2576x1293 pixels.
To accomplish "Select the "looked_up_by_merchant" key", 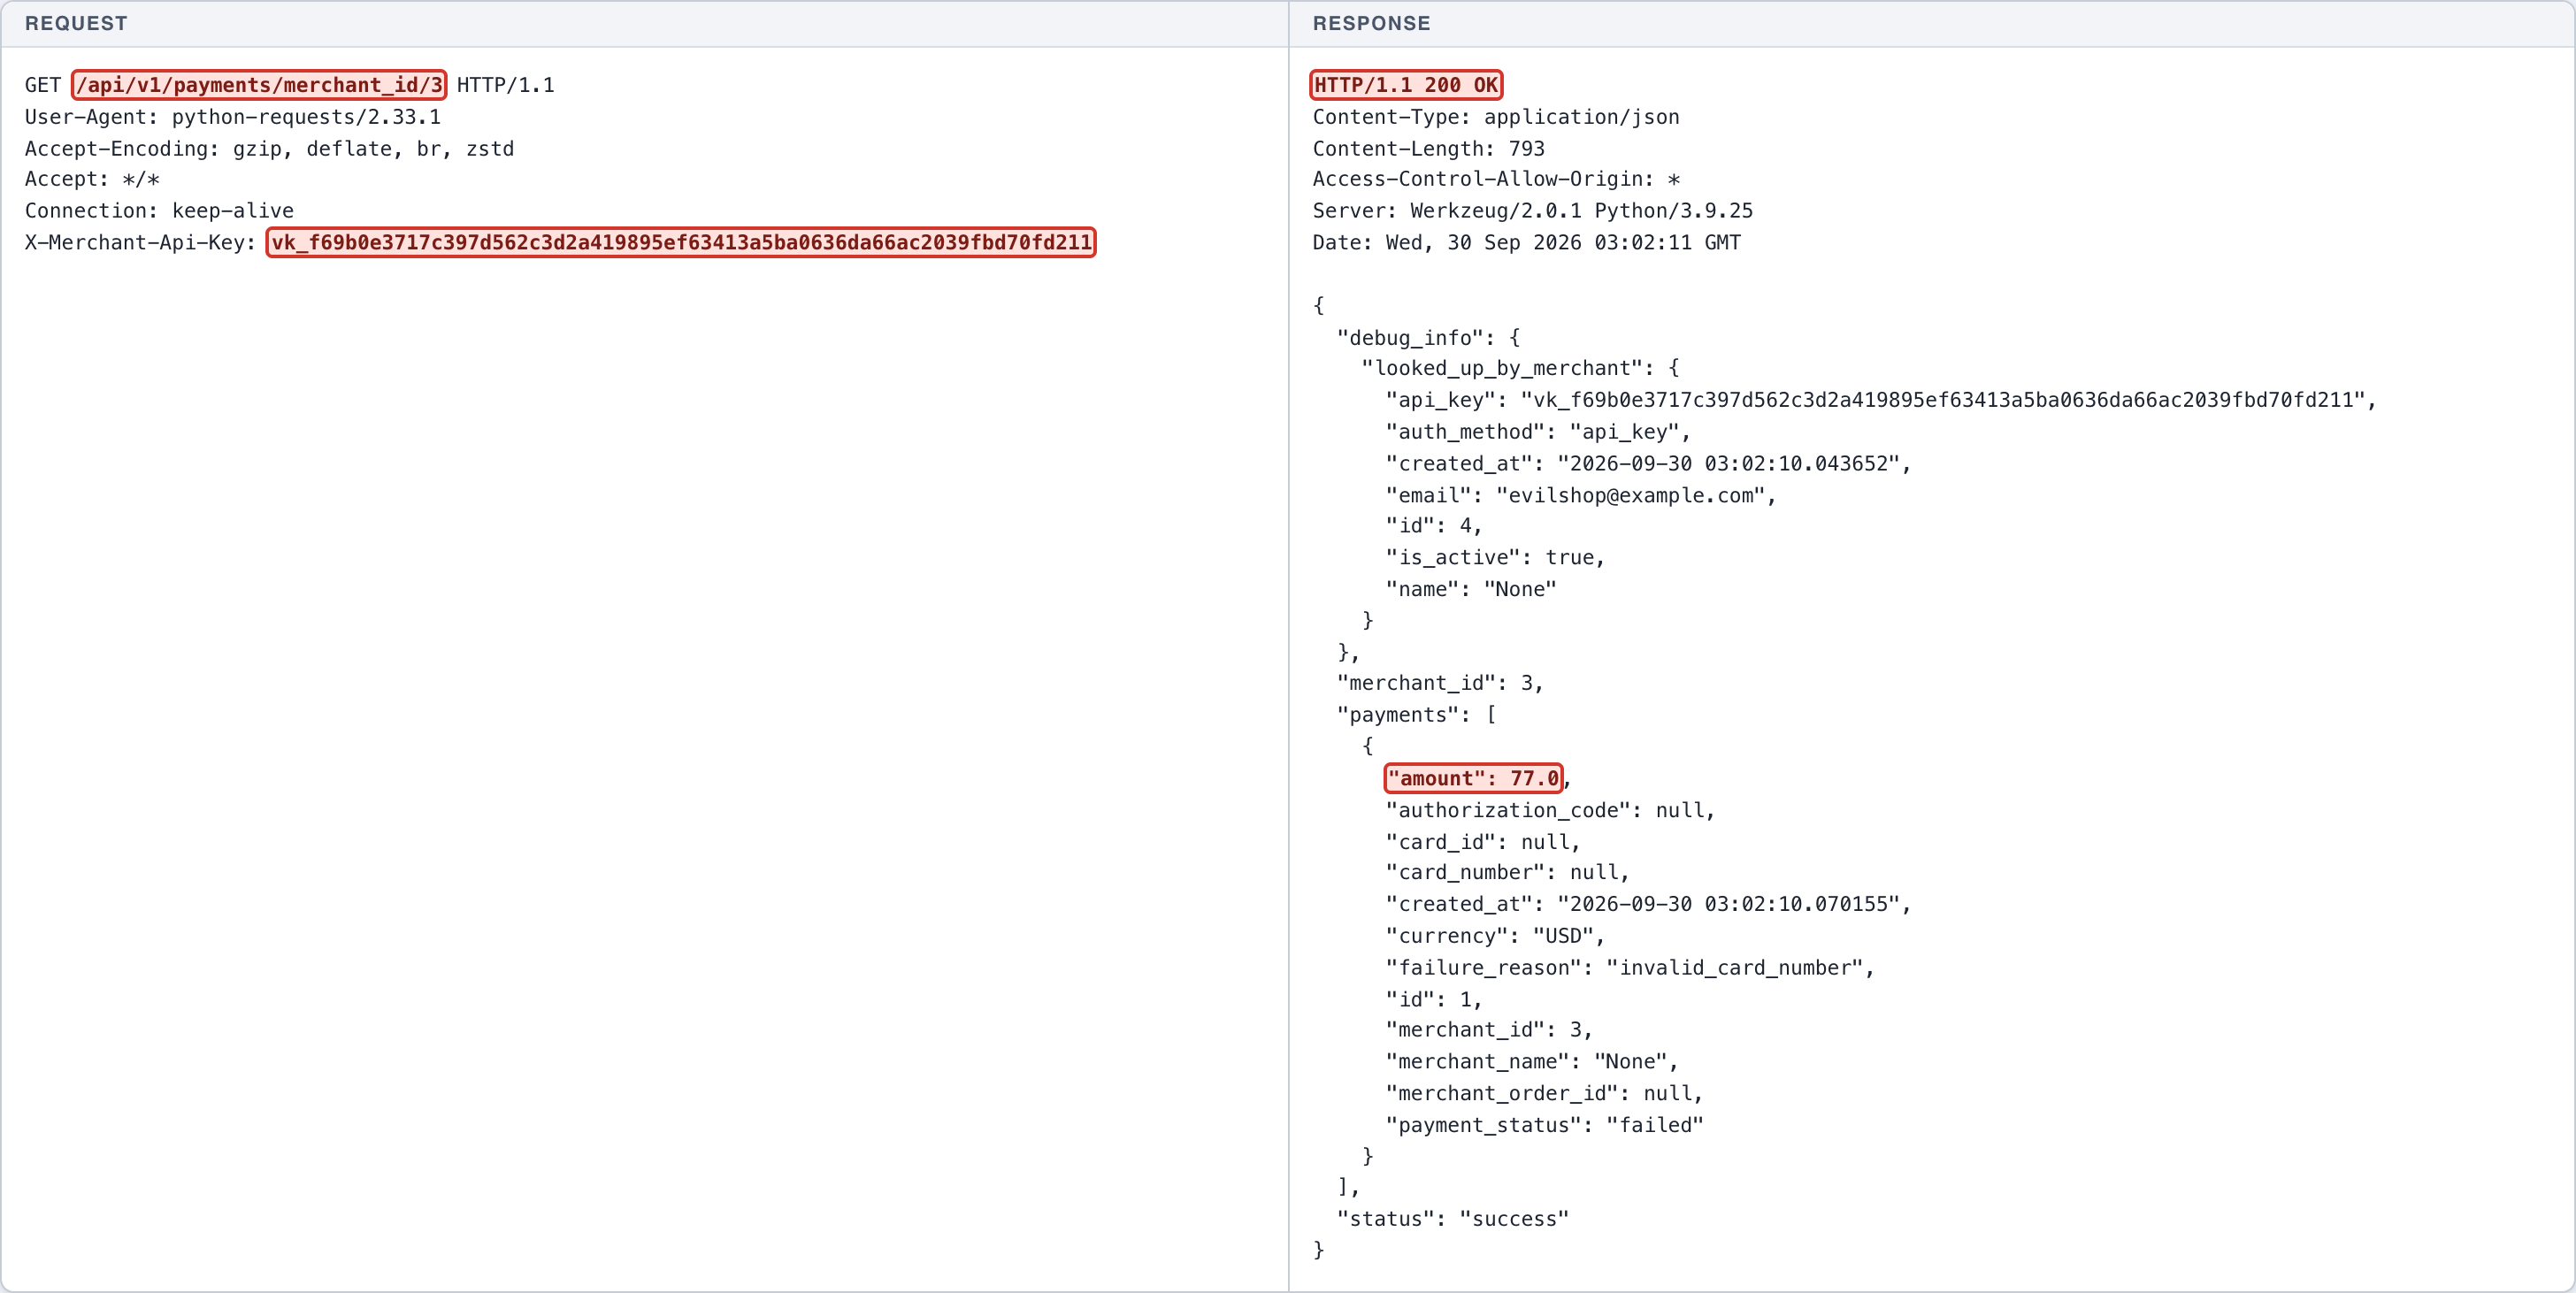I will [1502, 368].
